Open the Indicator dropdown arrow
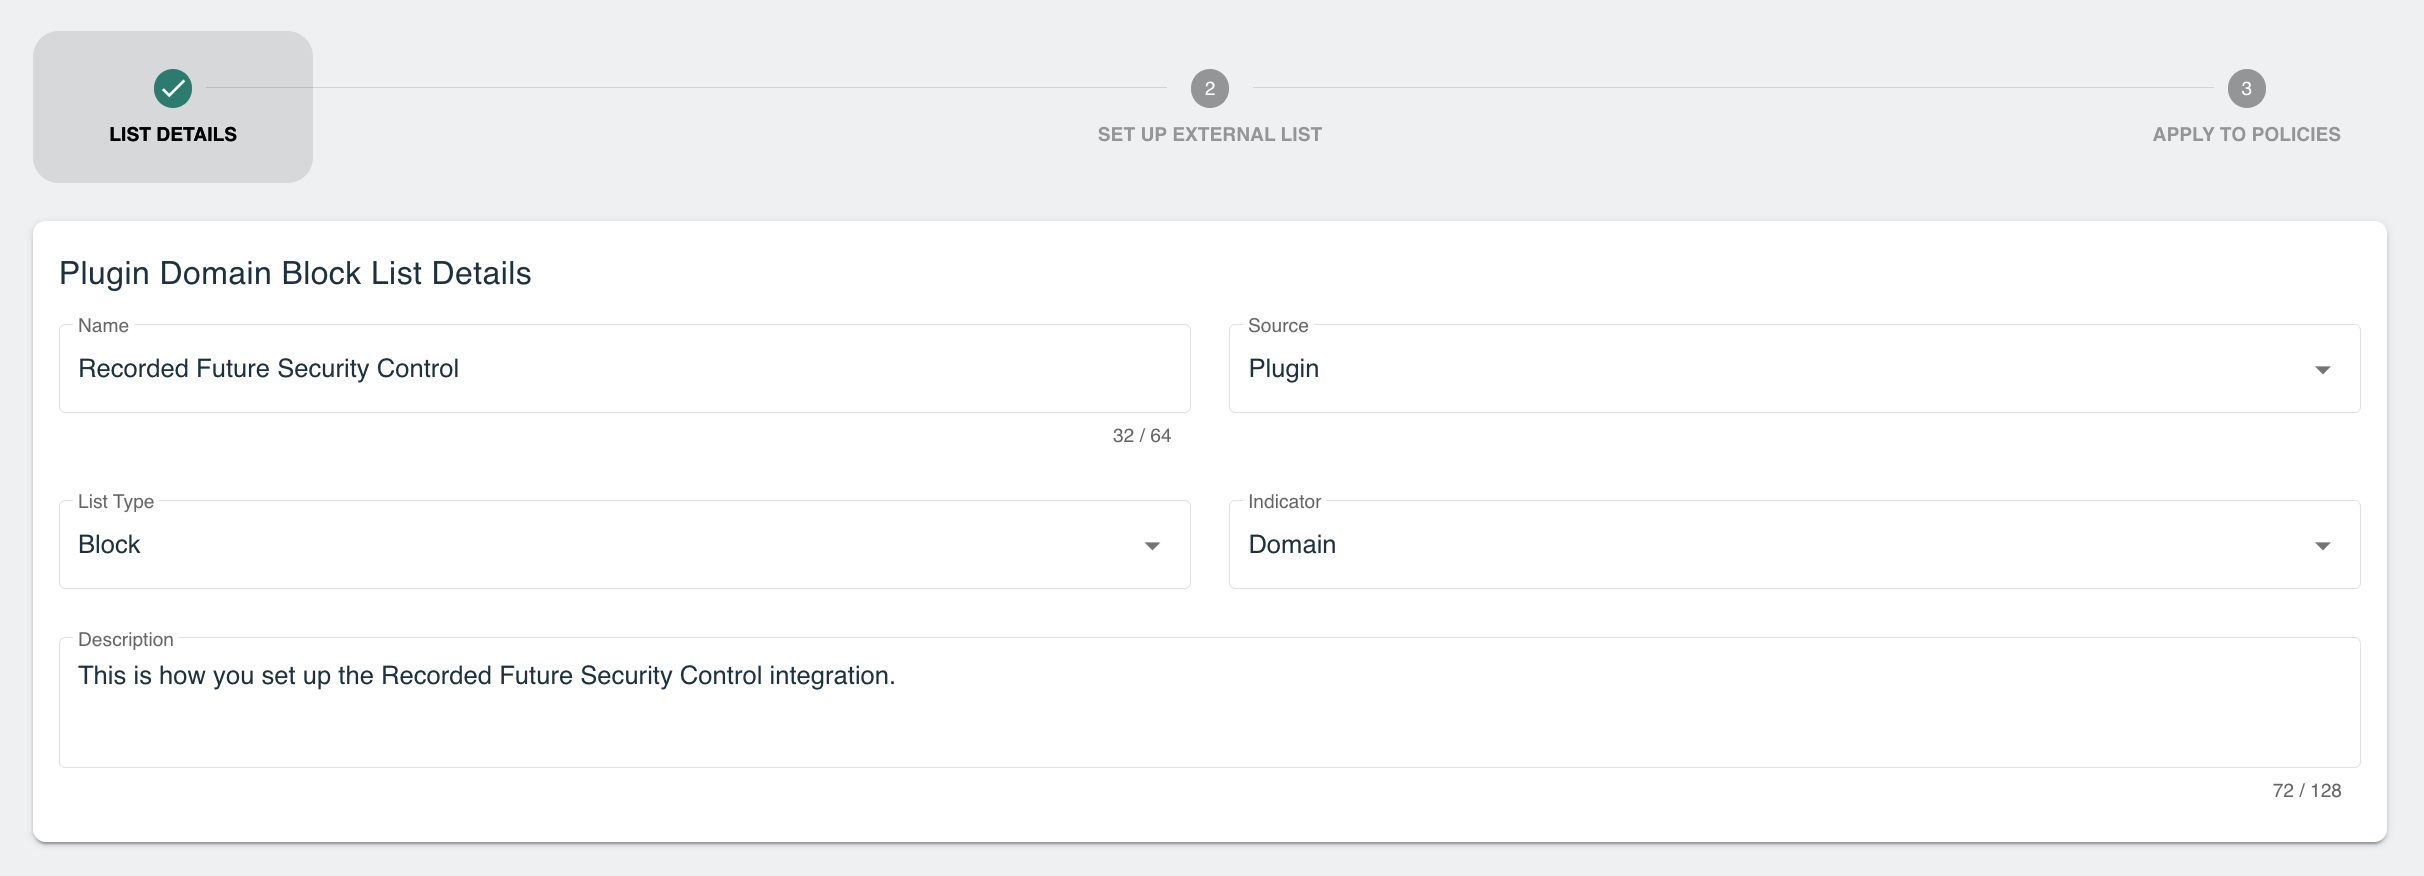 [2323, 546]
